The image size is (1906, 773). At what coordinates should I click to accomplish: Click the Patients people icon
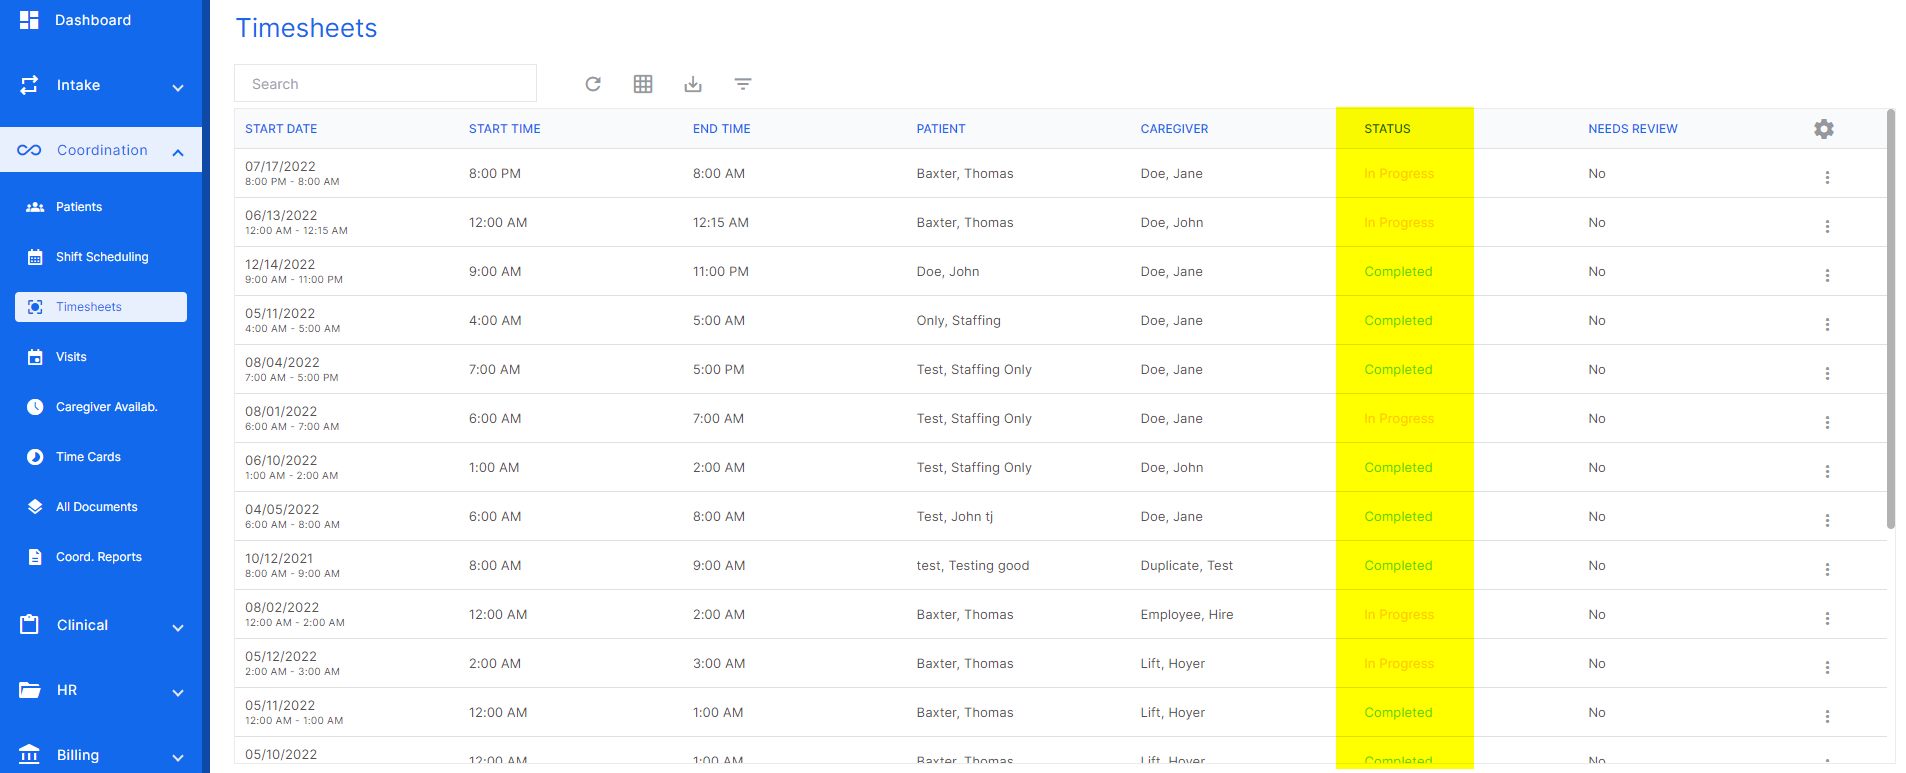35,207
